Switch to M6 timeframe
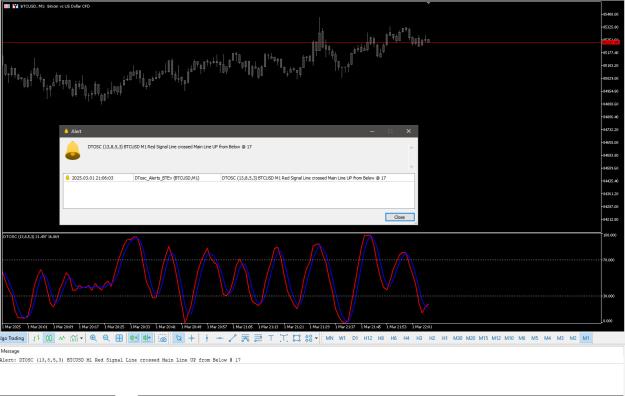This screenshot has width=625, height=396. (x=522, y=338)
